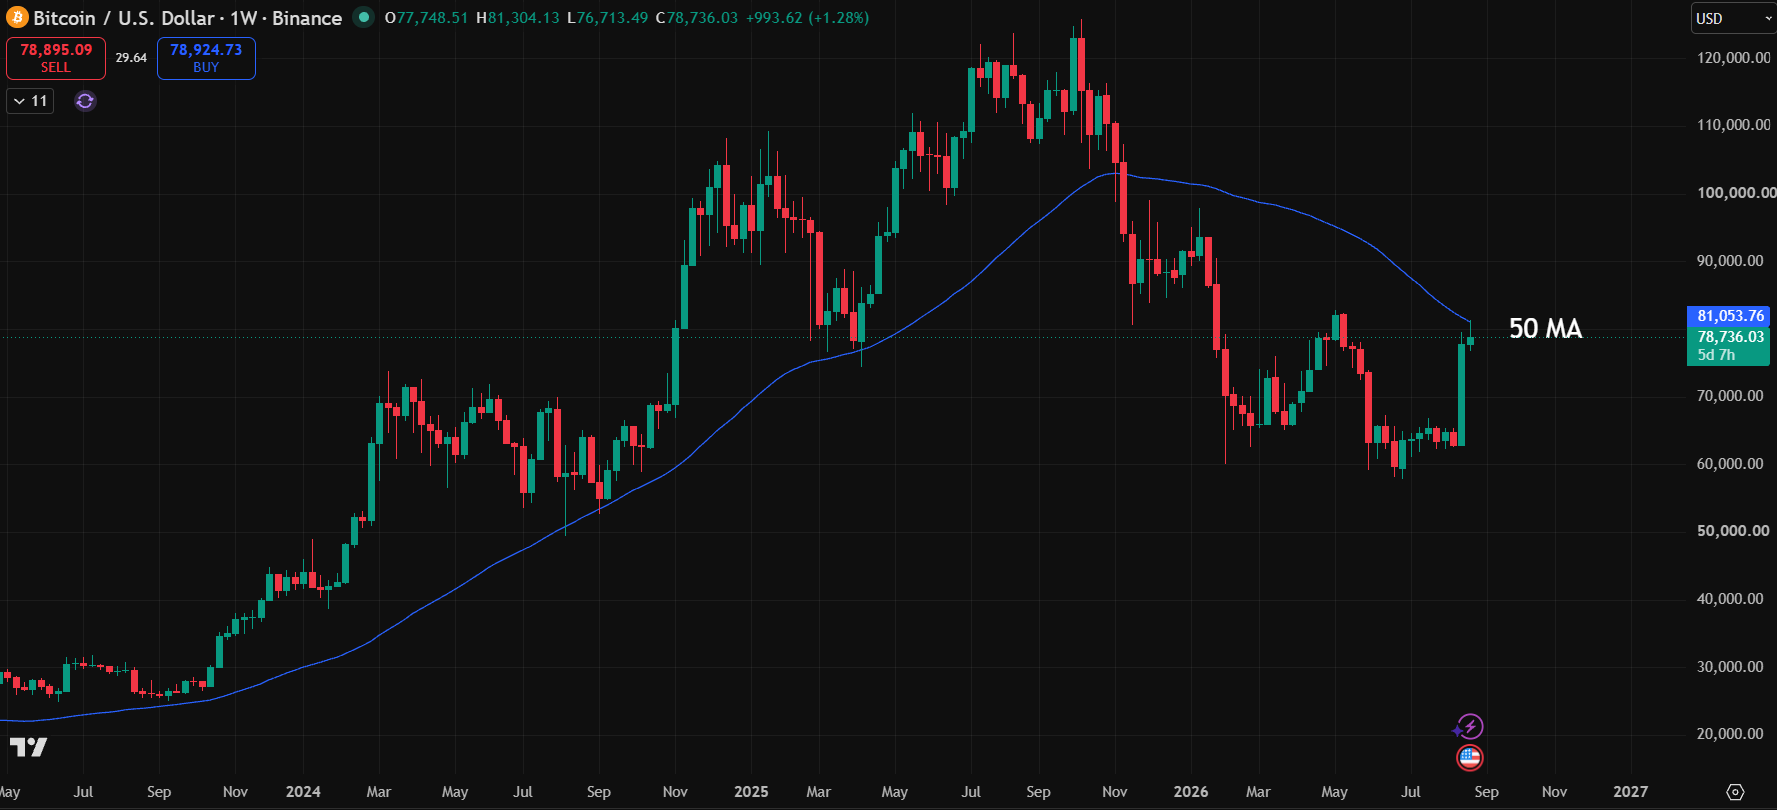Click the 2025 label on time axis
Screen dimensions: 1777x810
click(x=751, y=792)
